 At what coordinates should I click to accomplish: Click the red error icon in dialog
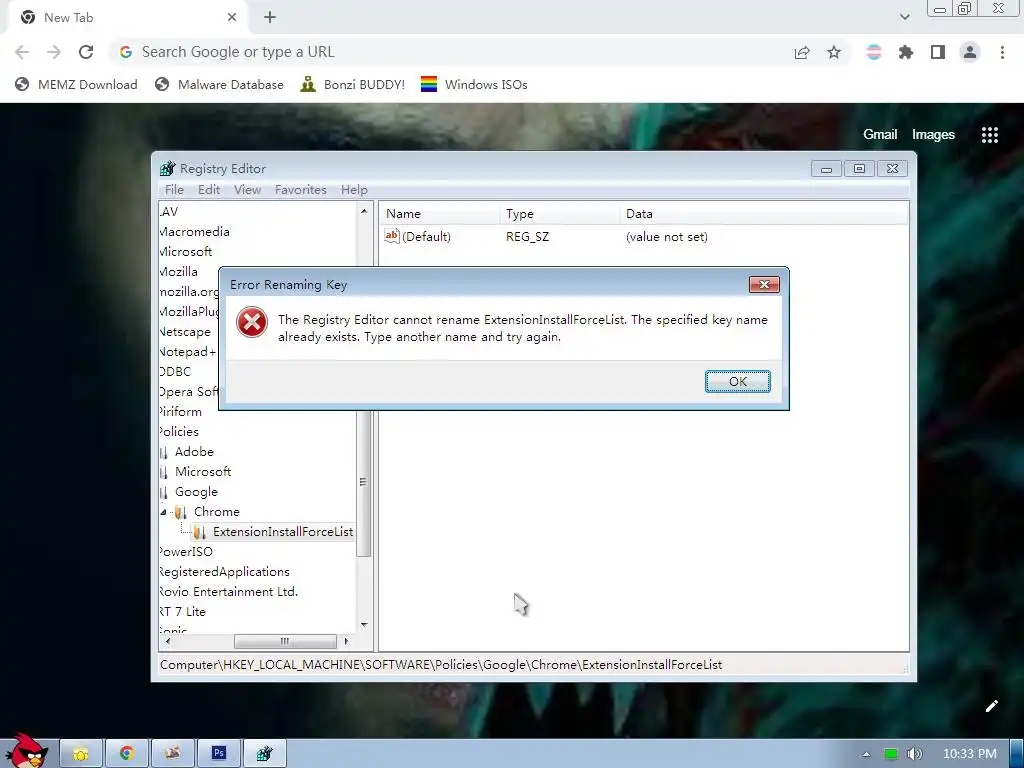[251, 322]
